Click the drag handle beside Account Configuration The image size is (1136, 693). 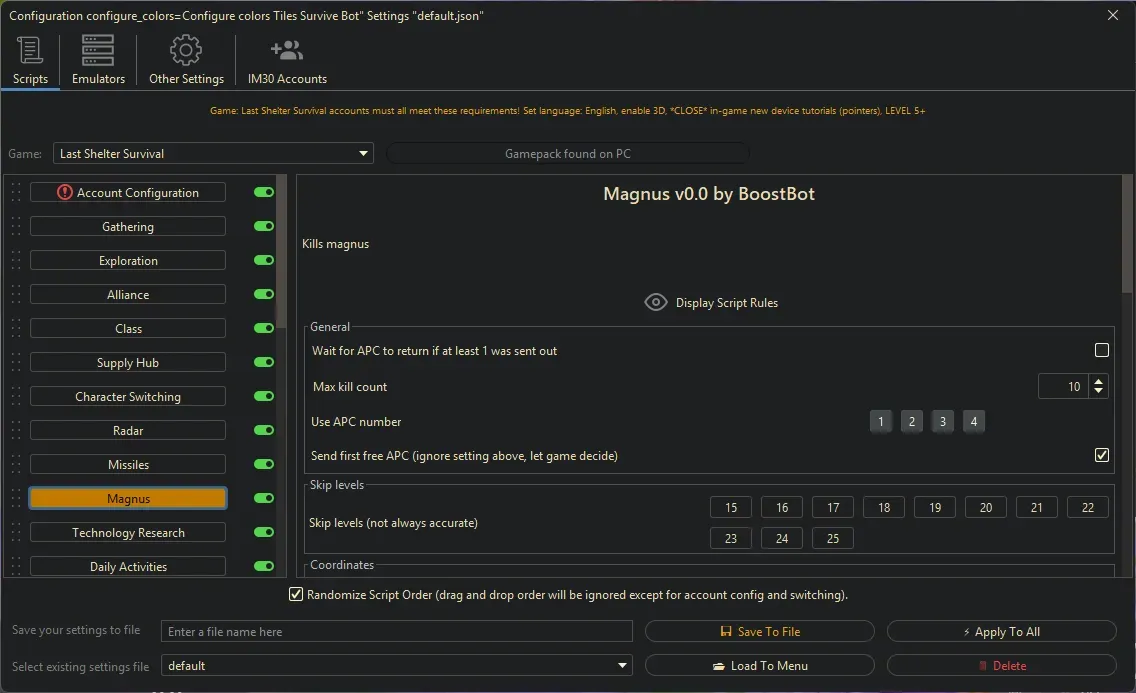coord(16,193)
